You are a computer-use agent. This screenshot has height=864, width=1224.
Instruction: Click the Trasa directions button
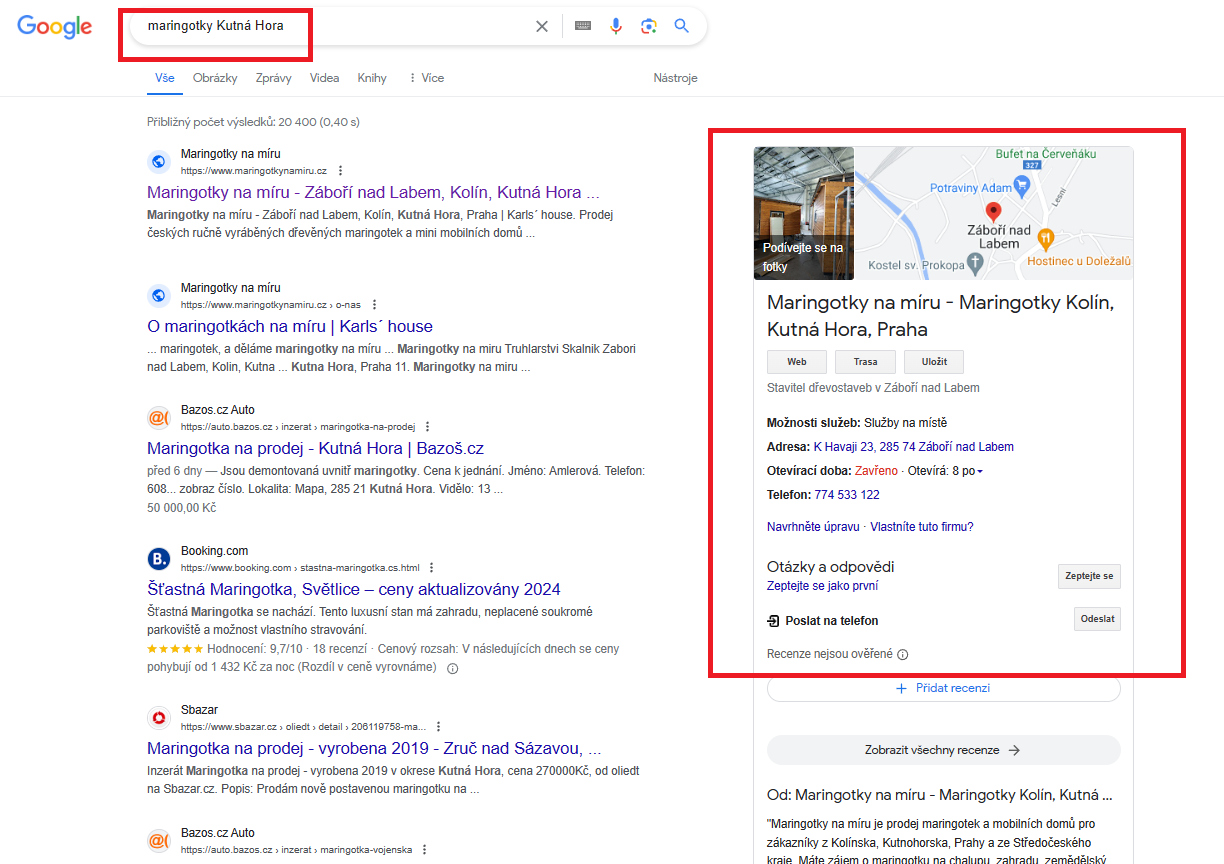tap(865, 362)
